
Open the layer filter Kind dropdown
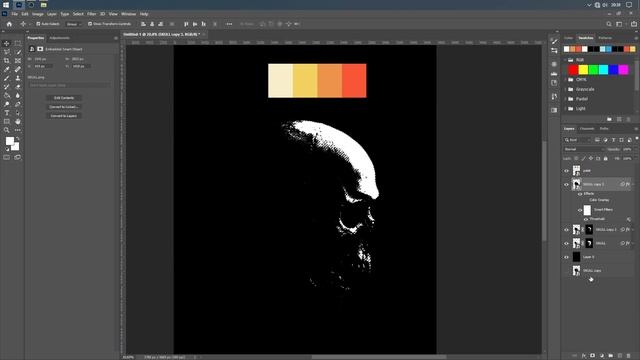(578, 140)
